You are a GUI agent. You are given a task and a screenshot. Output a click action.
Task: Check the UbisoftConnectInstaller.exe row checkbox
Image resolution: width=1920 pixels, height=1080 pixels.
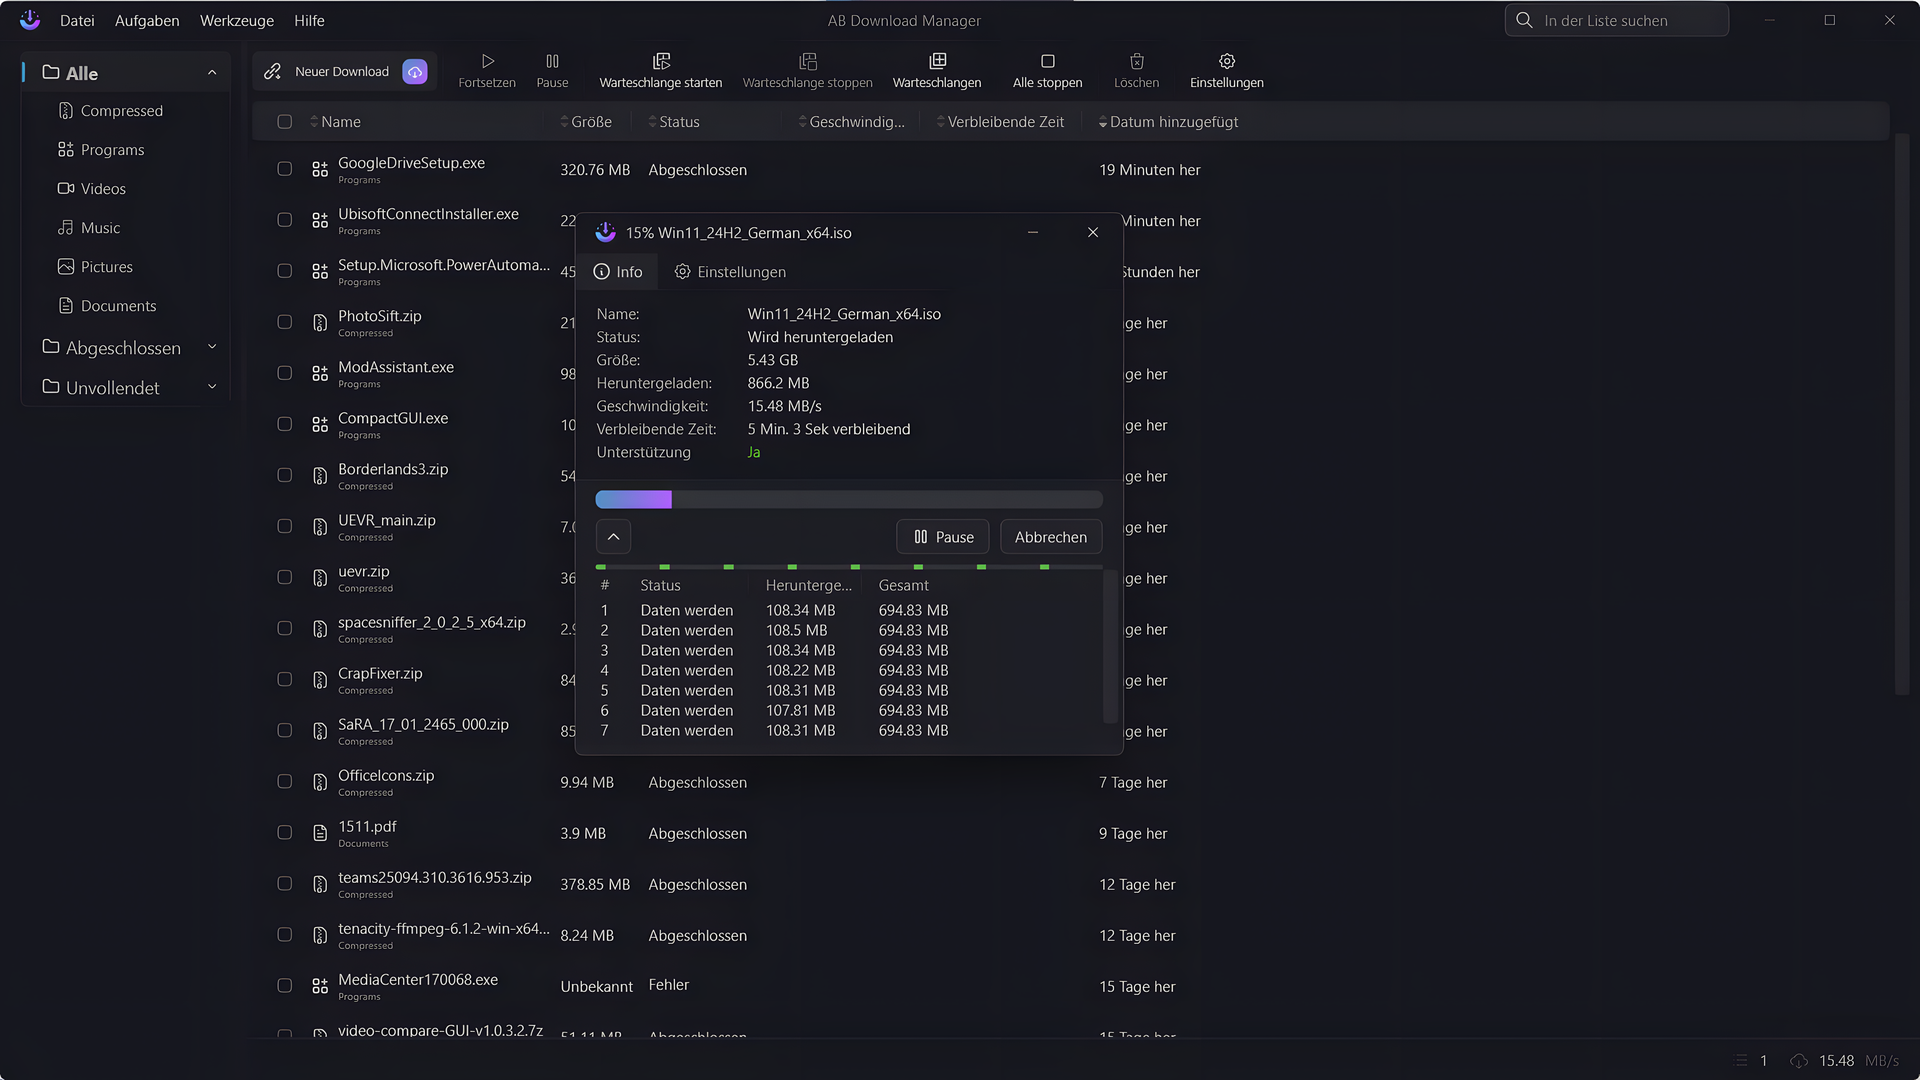[285, 220]
